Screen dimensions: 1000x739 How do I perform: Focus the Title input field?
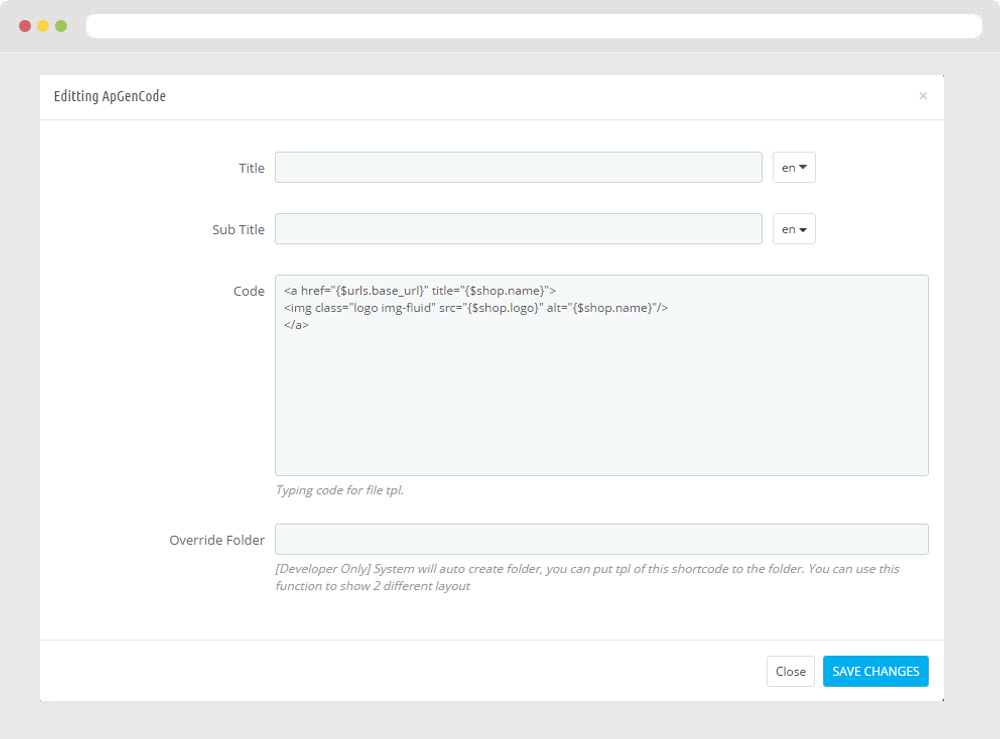tap(518, 168)
